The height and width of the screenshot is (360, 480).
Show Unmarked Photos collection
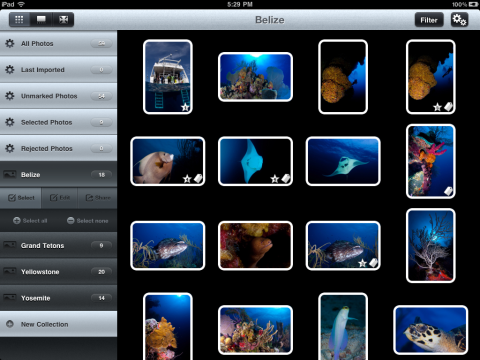click(58, 96)
